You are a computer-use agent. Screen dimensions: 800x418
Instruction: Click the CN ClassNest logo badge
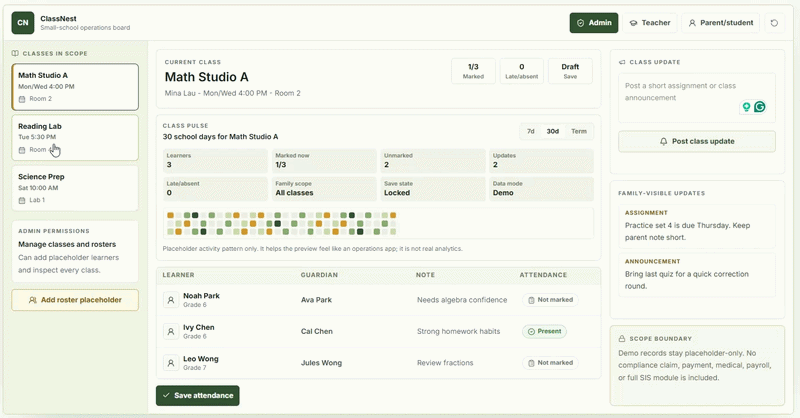point(23,22)
